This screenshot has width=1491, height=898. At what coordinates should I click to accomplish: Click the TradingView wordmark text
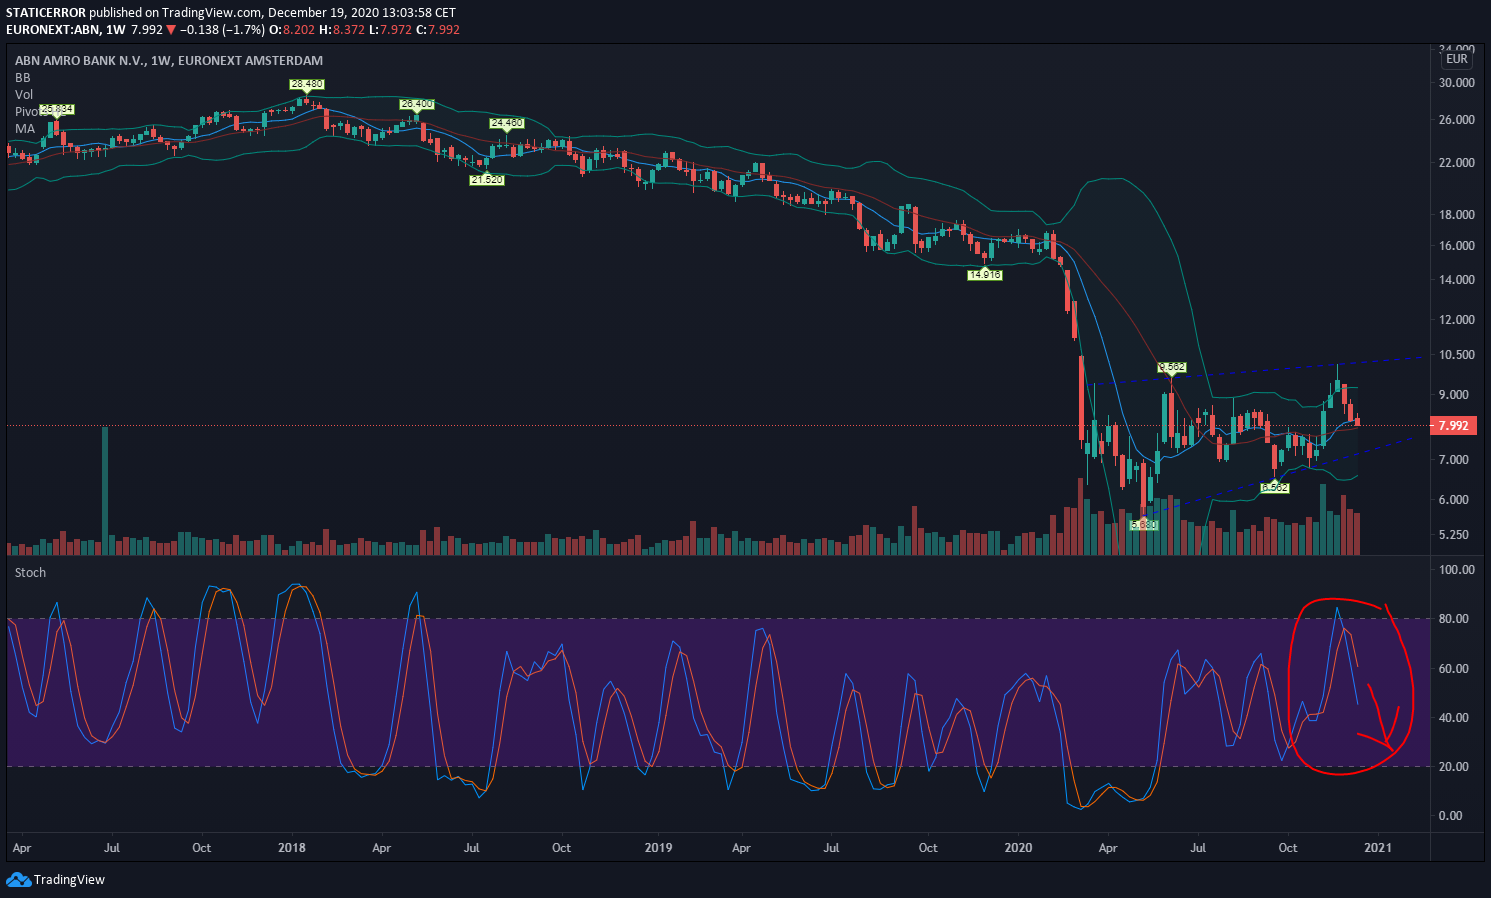pyautogui.click(x=69, y=880)
